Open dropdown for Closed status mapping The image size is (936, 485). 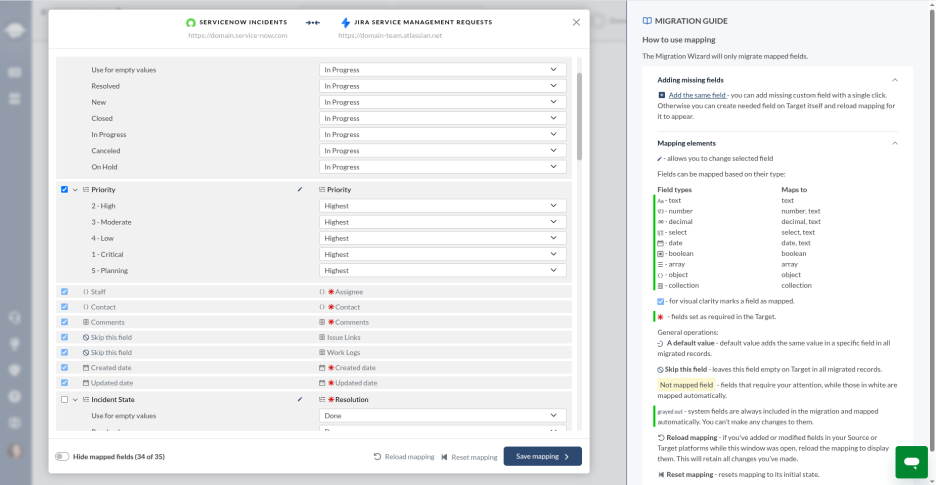point(442,118)
